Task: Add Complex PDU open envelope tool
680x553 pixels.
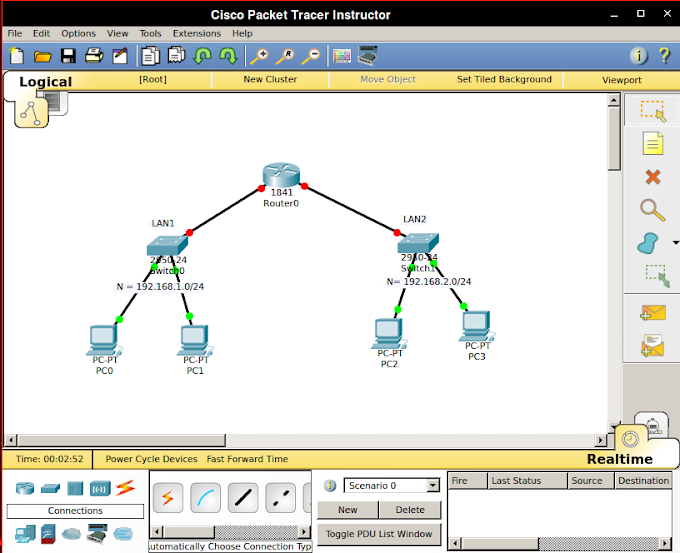Action: (x=653, y=345)
